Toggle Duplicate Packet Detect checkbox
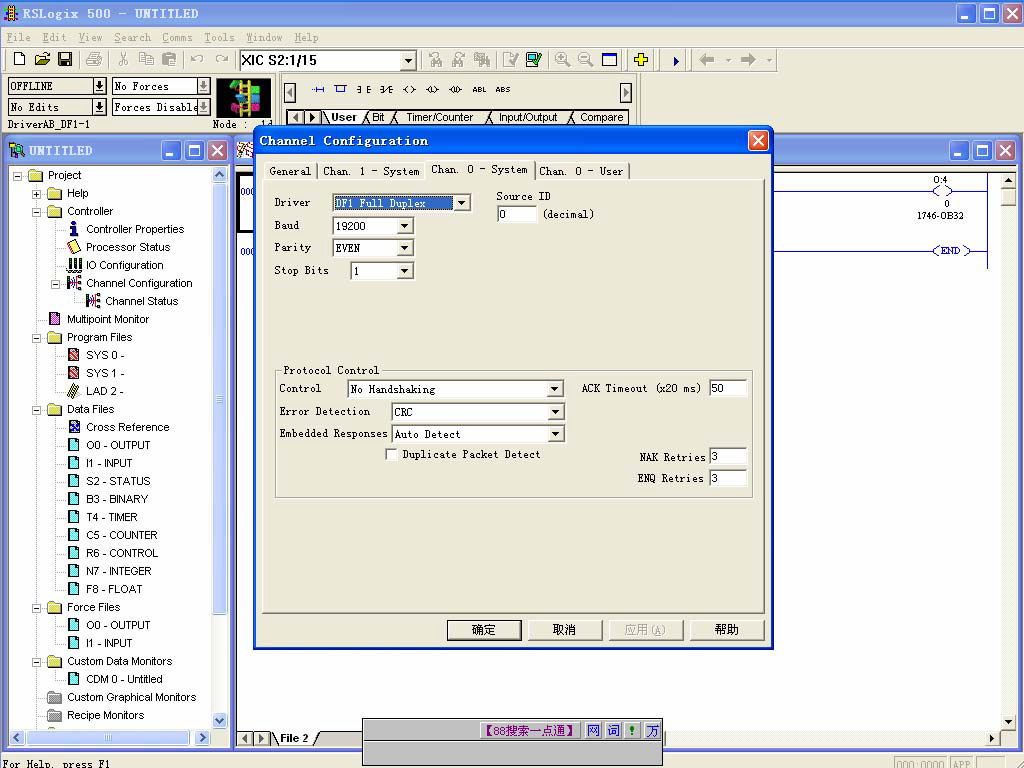Viewport: 1024px width, 768px height. click(x=391, y=455)
